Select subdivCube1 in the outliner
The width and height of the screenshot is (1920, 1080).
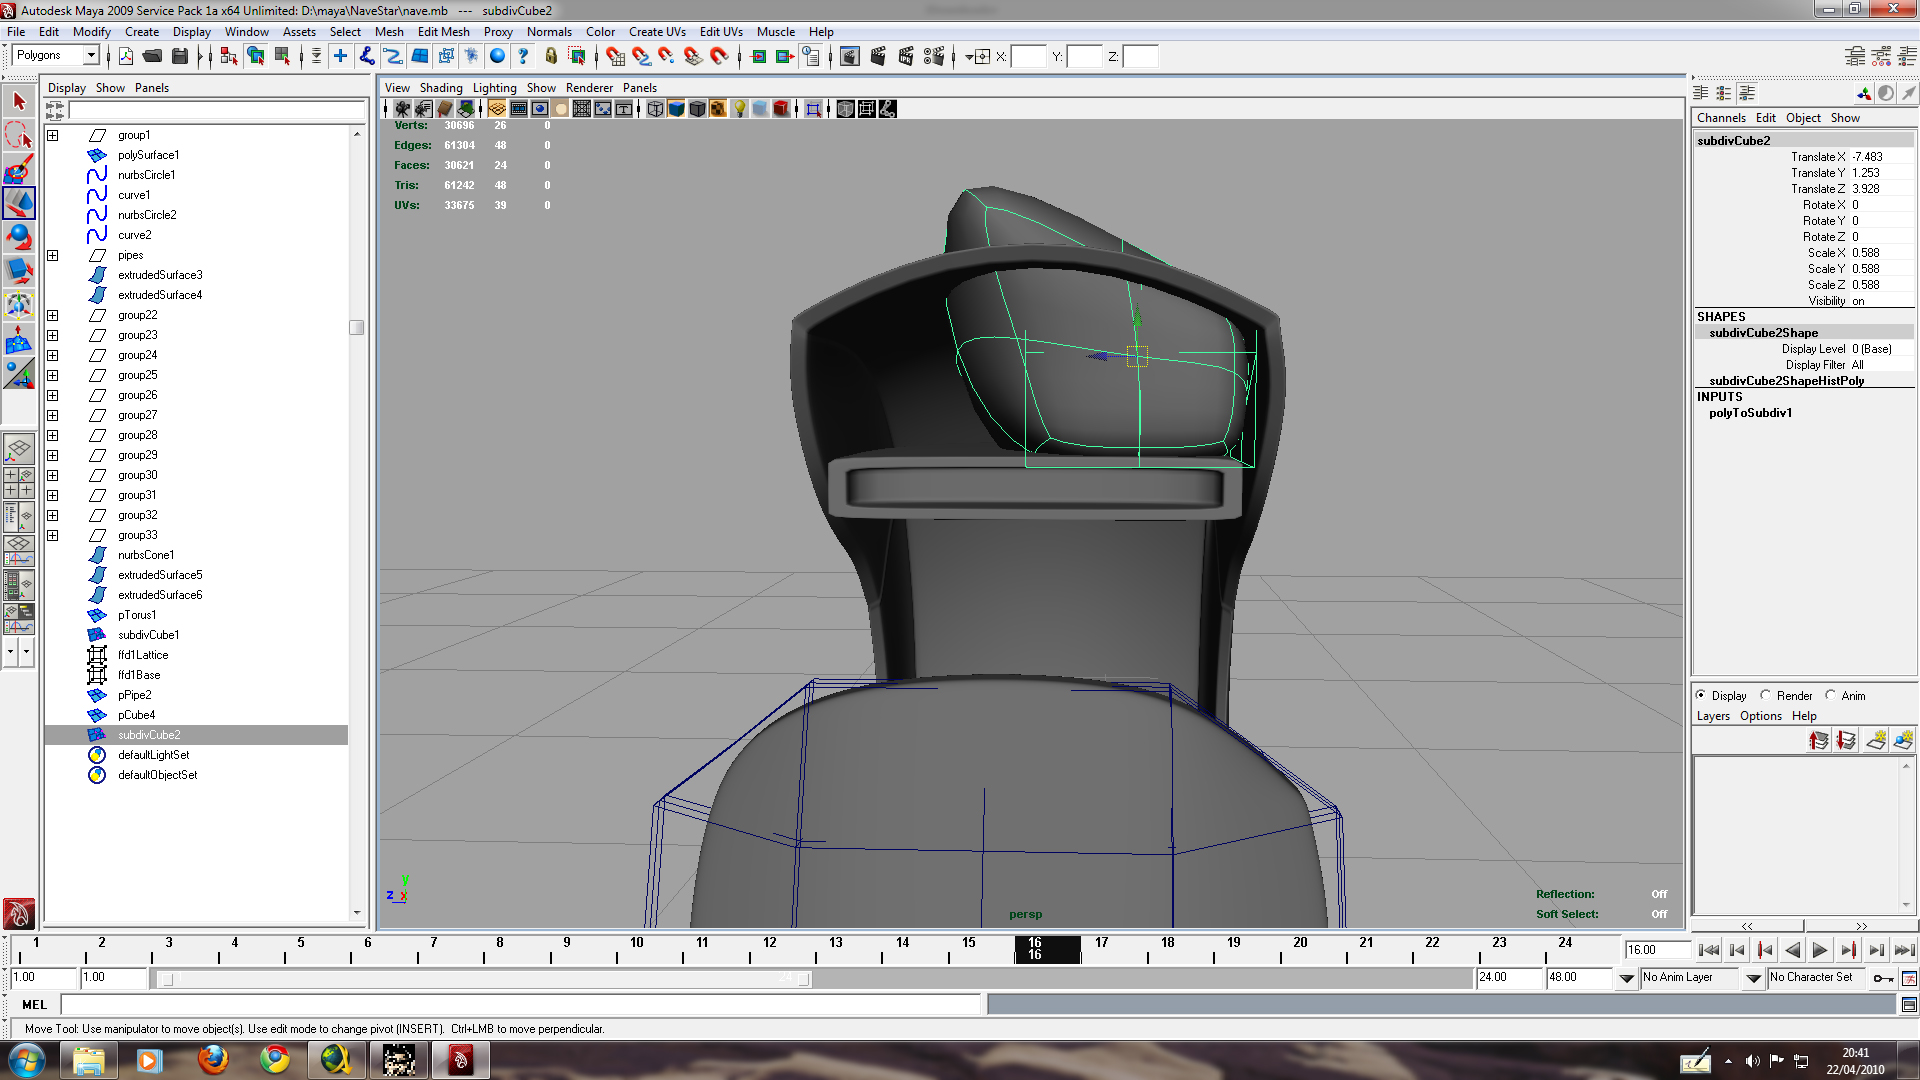[148, 635]
